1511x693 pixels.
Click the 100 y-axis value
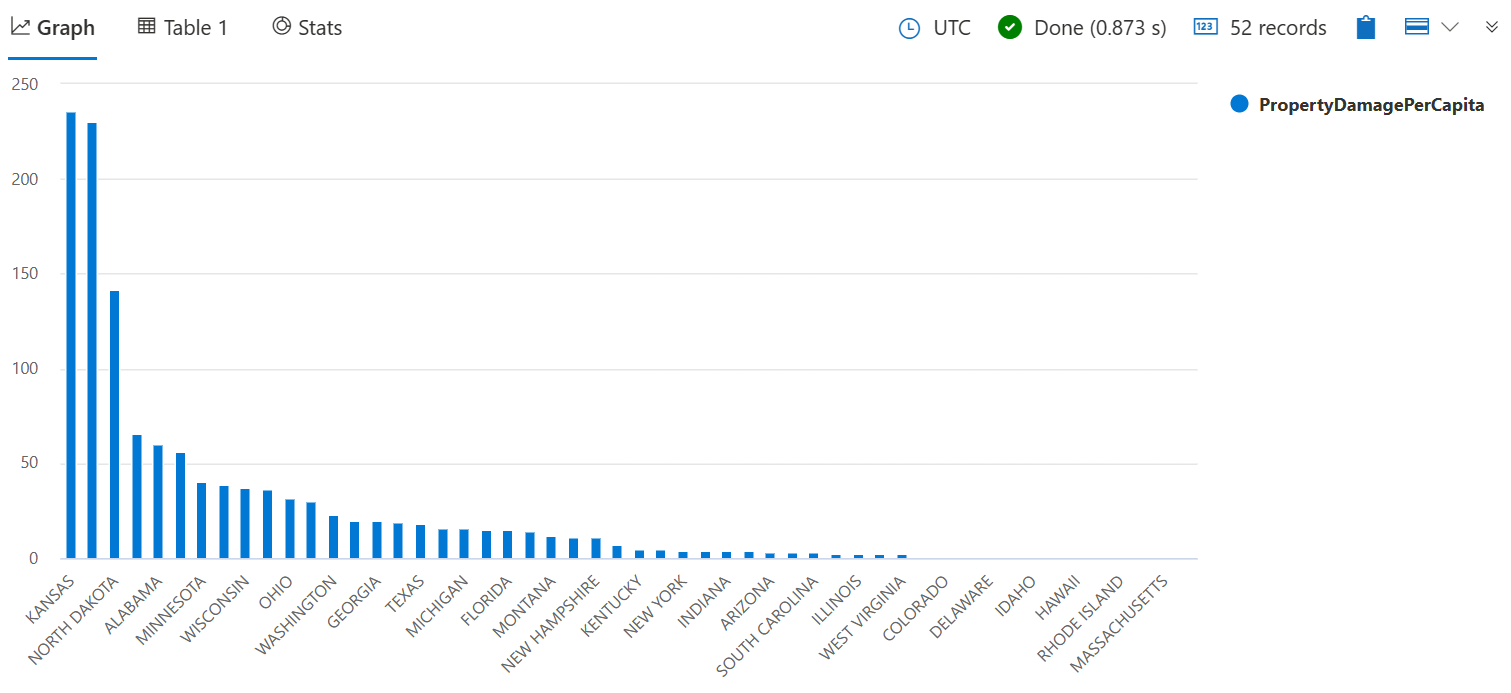[24, 369]
